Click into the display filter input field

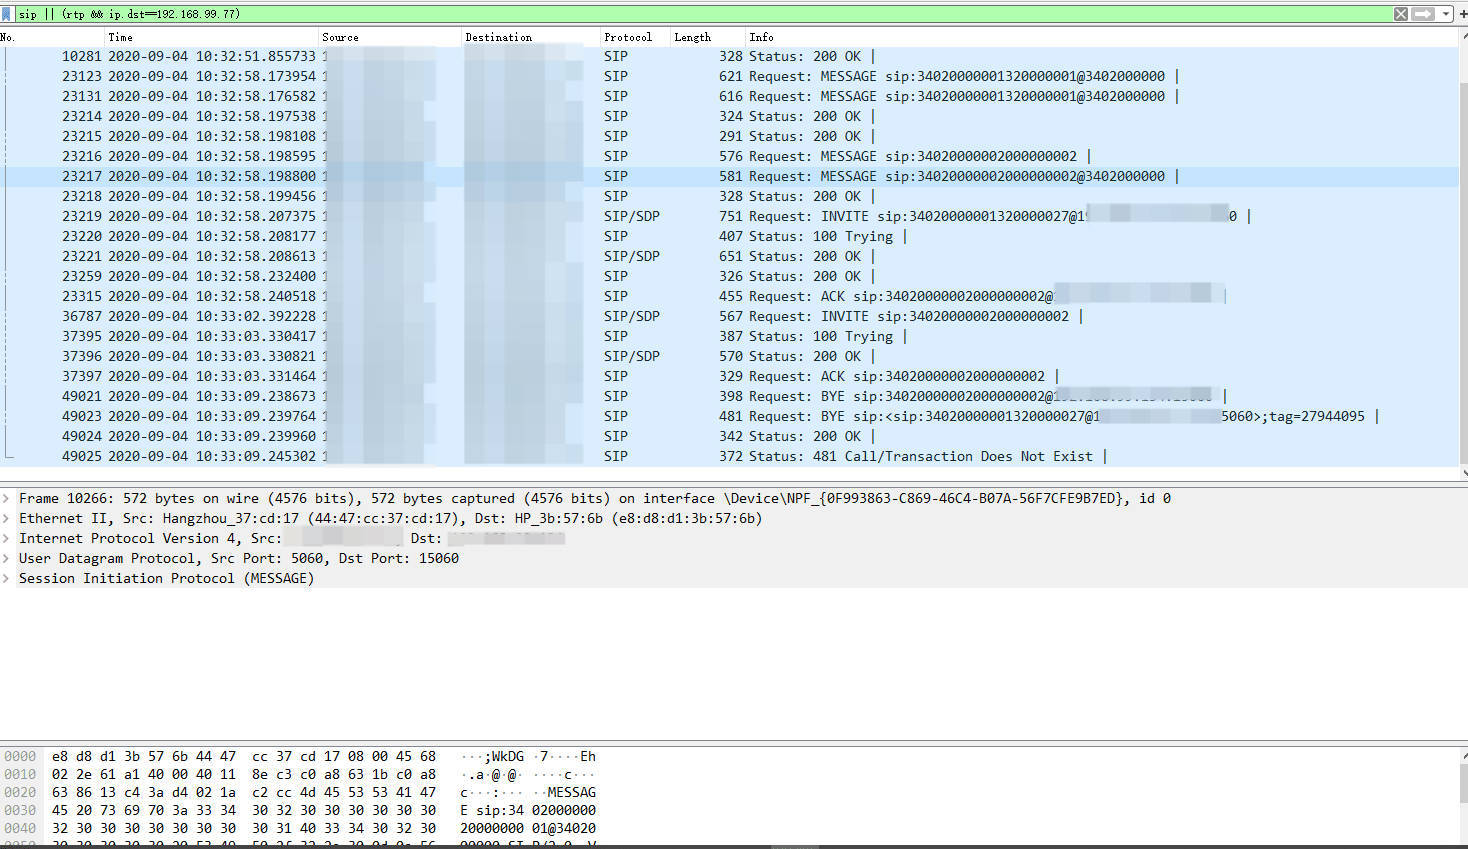click(x=702, y=14)
